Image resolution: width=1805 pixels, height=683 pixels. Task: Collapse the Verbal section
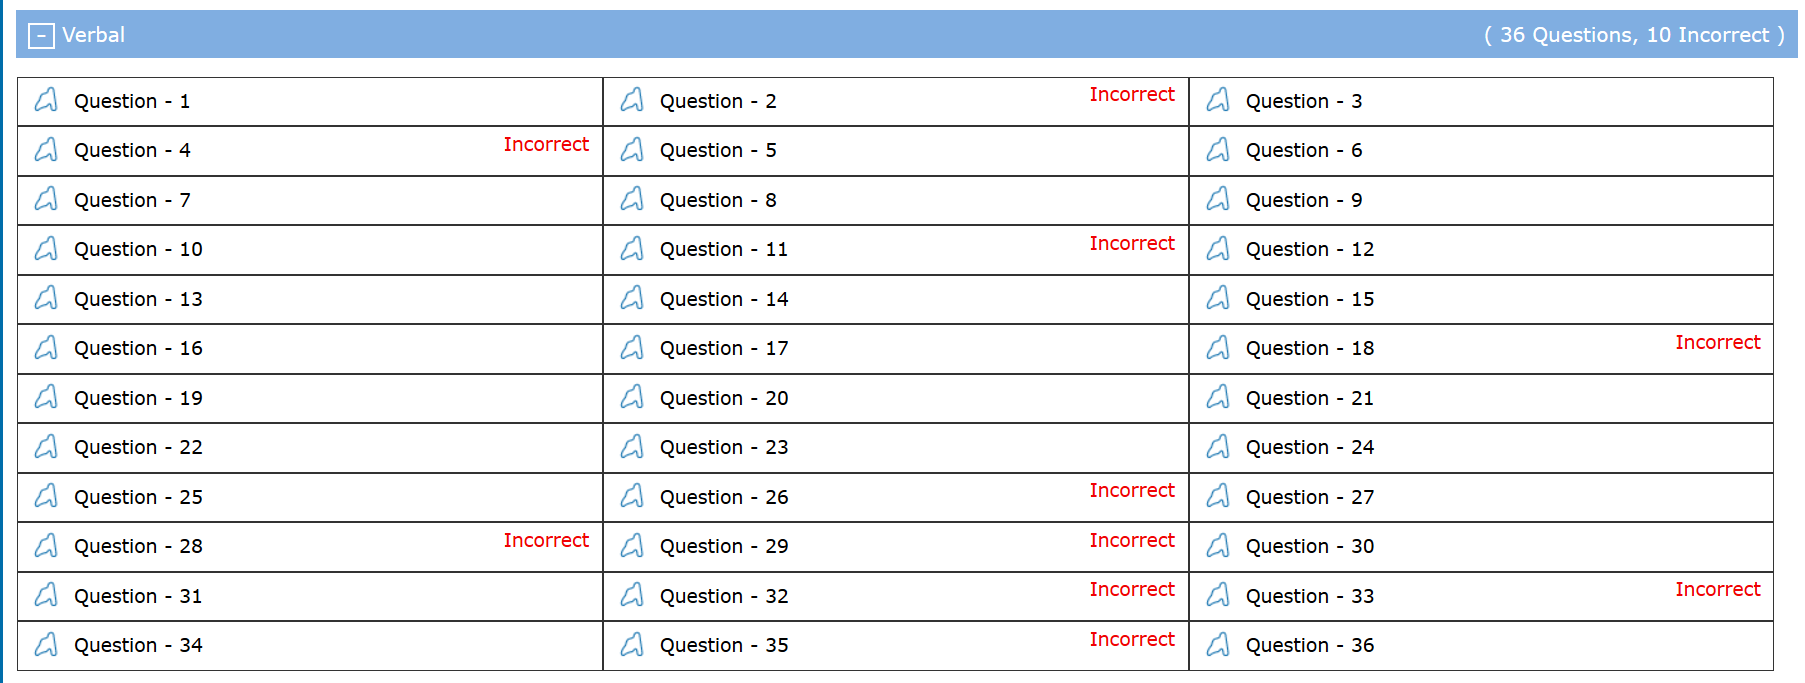click(x=41, y=36)
